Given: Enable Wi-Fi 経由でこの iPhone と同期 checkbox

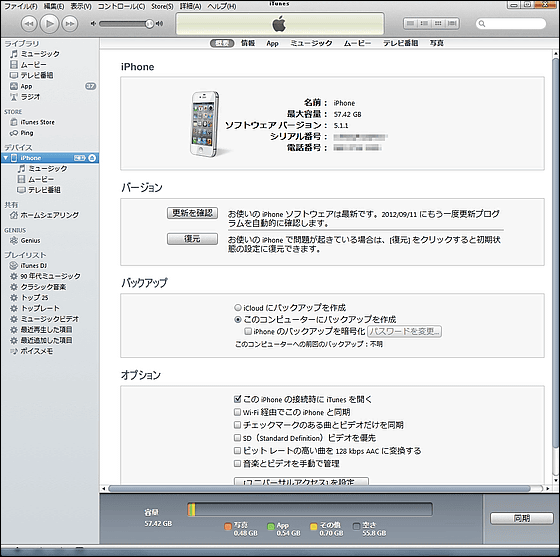Looking at the screenshot, I should click(238, 412).
